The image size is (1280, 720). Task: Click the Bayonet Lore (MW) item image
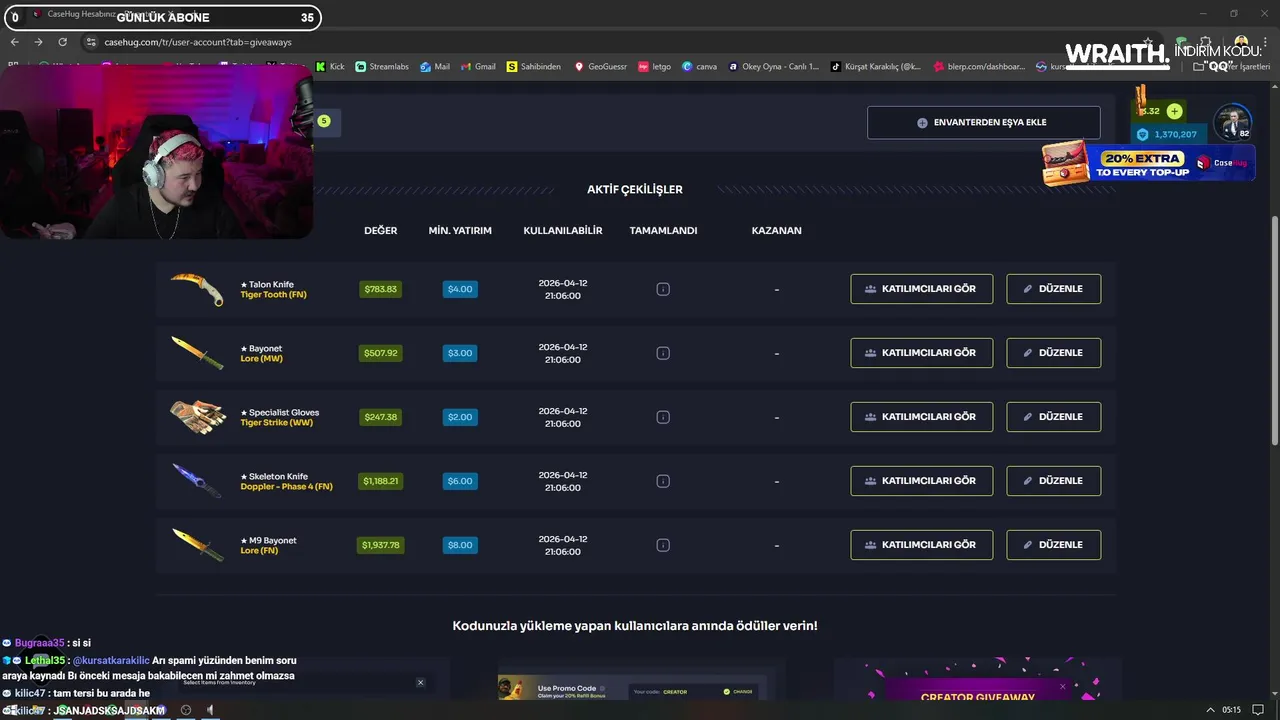[x=197, y=353]
